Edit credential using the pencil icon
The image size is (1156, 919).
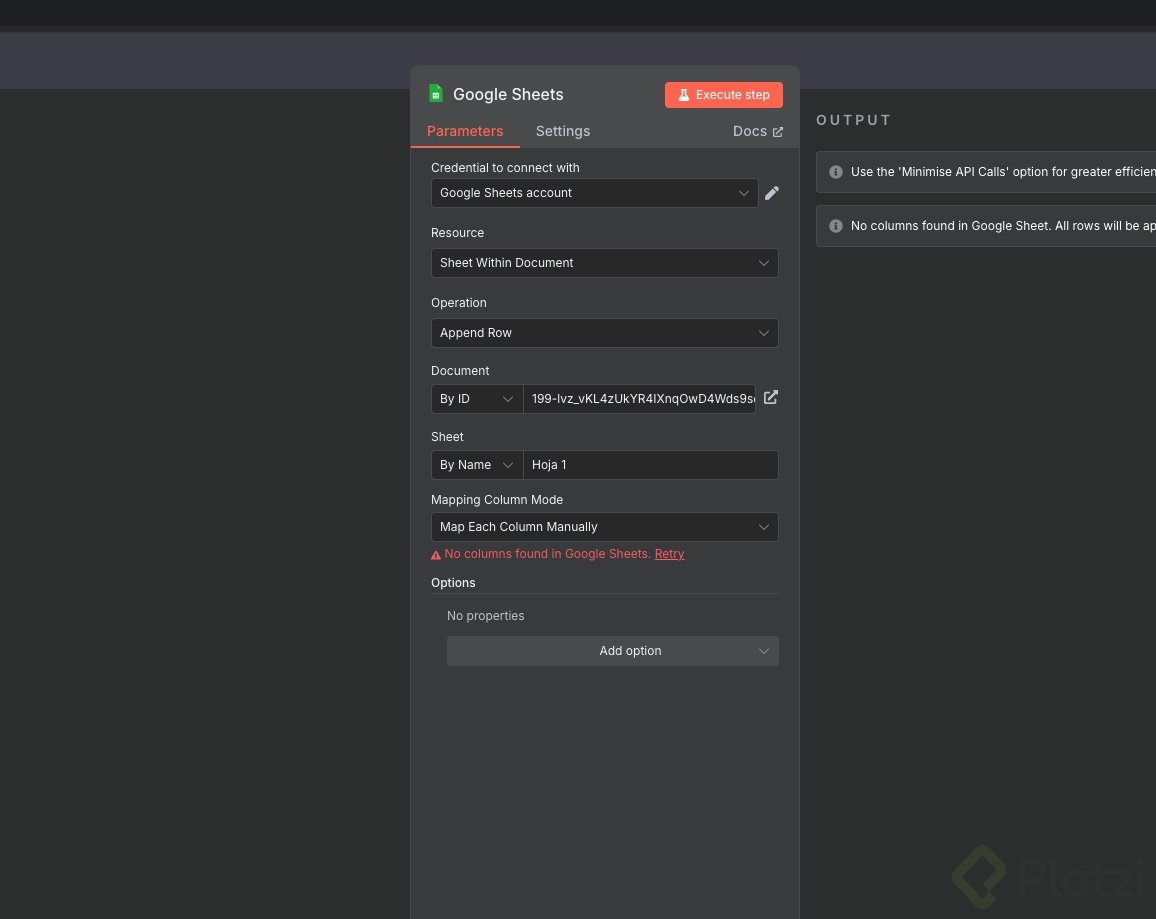coord(772,193)
